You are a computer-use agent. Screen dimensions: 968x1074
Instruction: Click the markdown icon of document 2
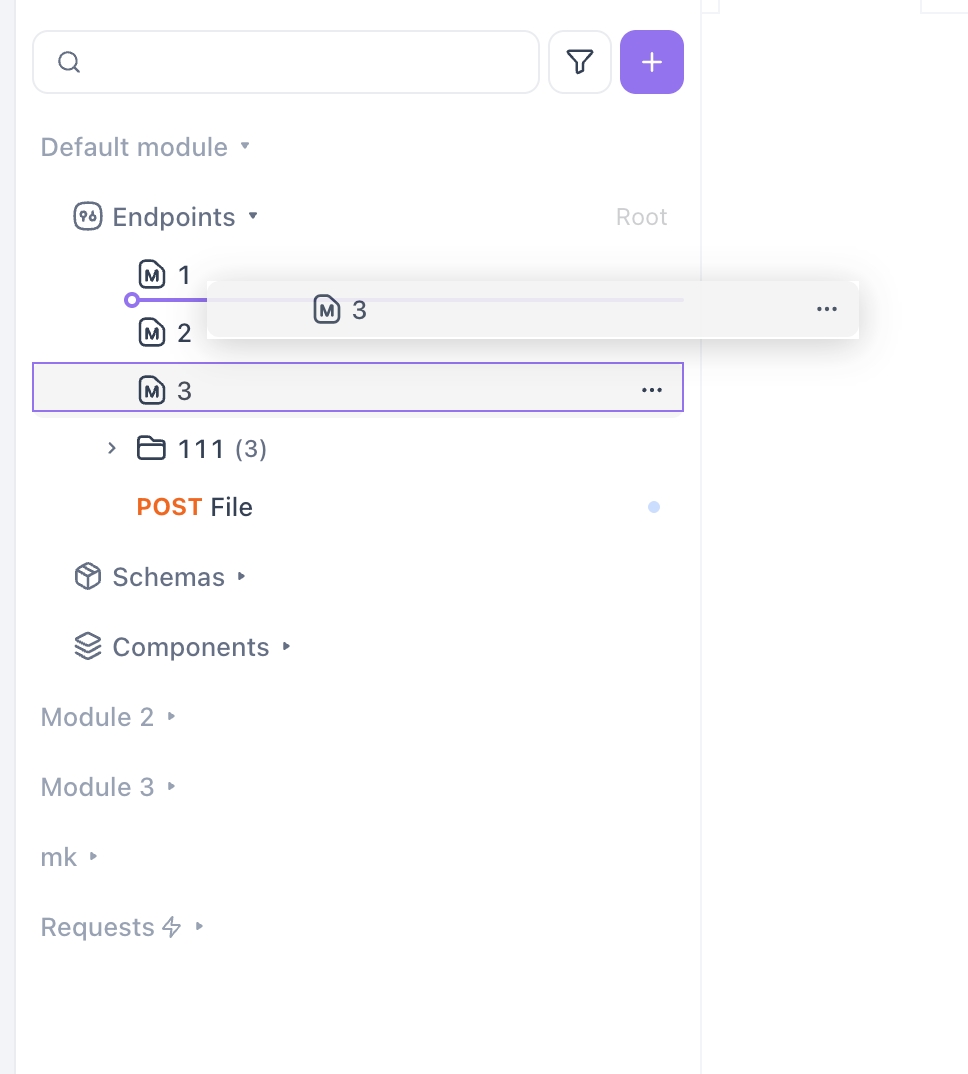[151, 332]
